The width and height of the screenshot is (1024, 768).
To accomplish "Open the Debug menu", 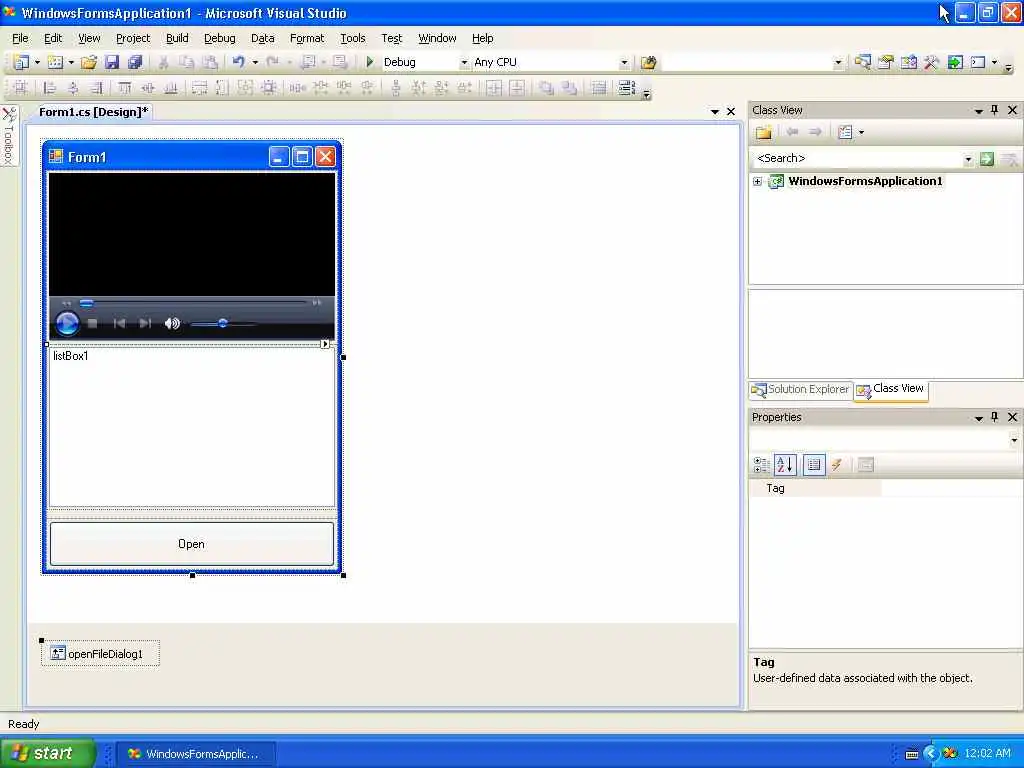I will [219, 39].
